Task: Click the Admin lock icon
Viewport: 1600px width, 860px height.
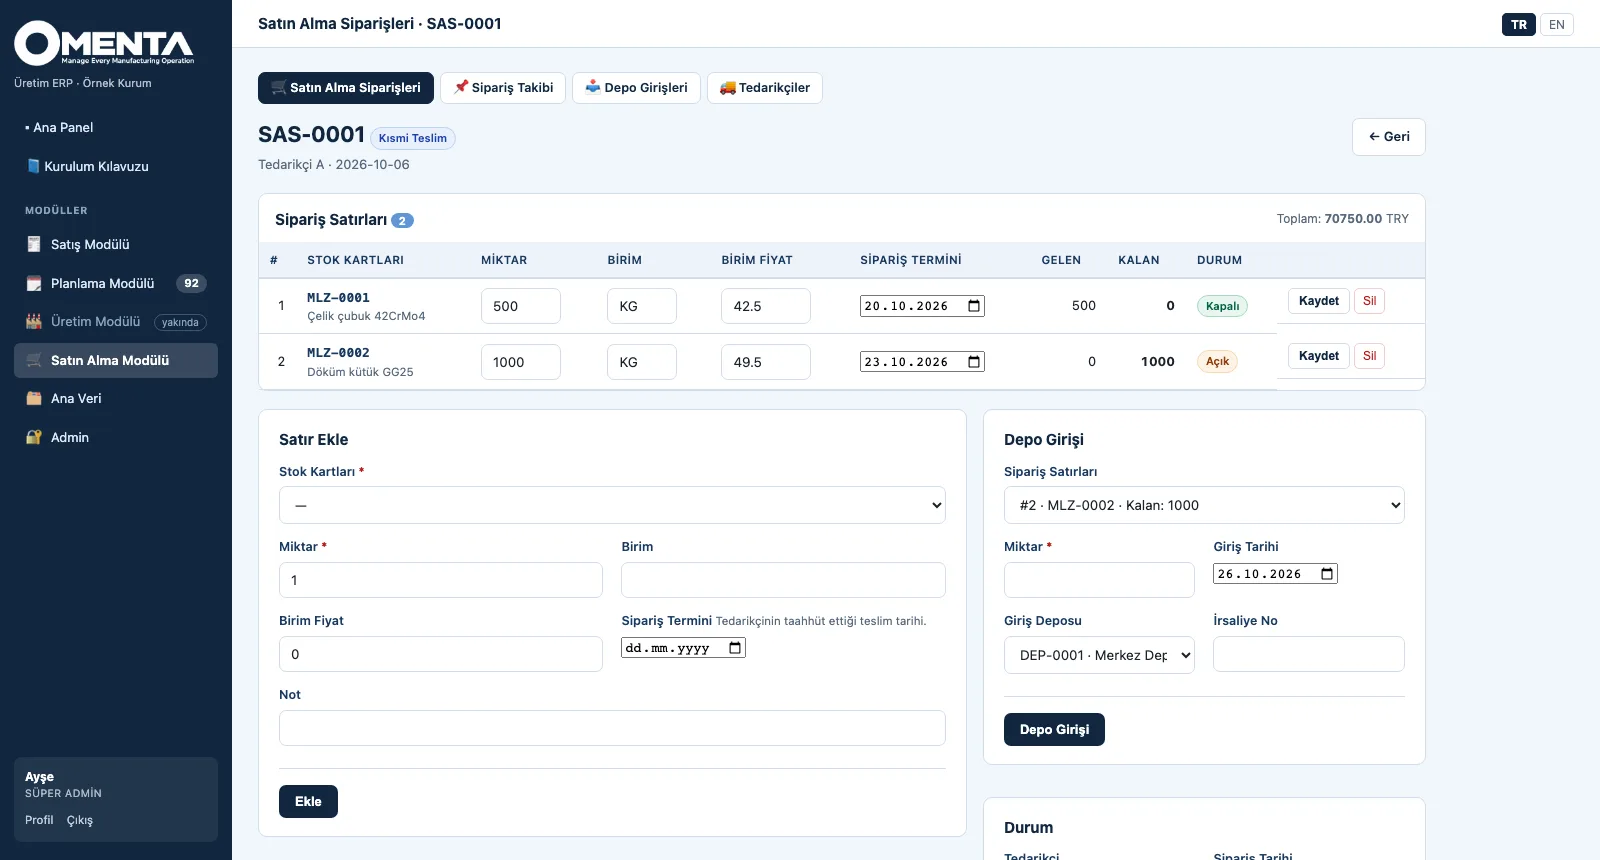Action: 34,437
